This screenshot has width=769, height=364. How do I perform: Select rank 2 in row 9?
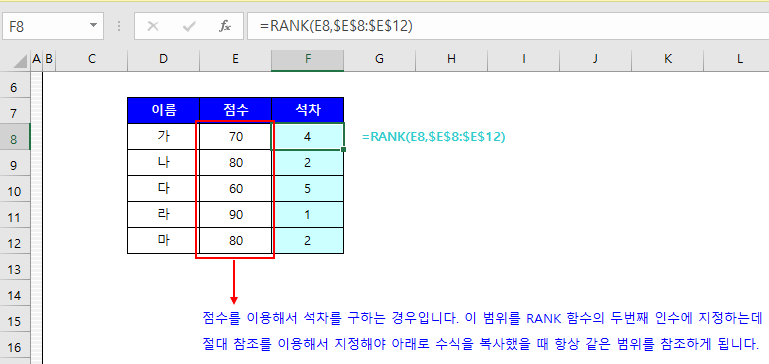coord(308,162)
